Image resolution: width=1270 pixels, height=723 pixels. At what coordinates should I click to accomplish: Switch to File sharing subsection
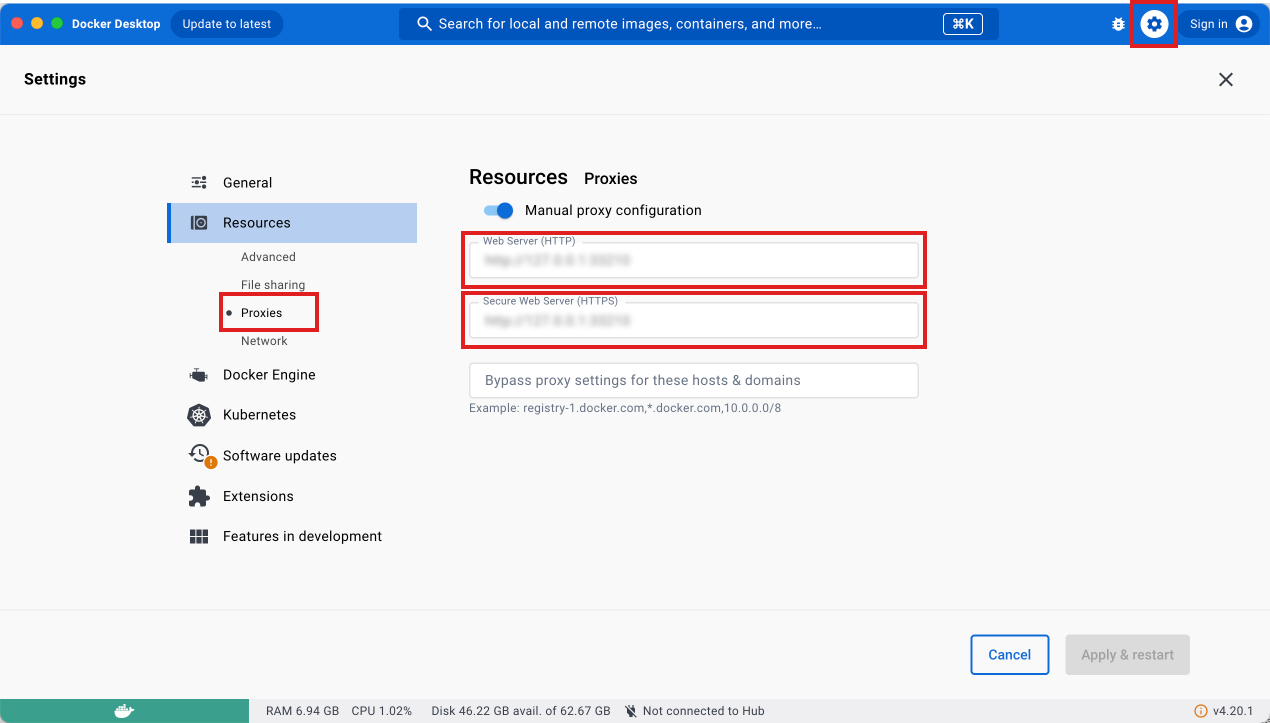pyautogui.click(x=273, y=285)
